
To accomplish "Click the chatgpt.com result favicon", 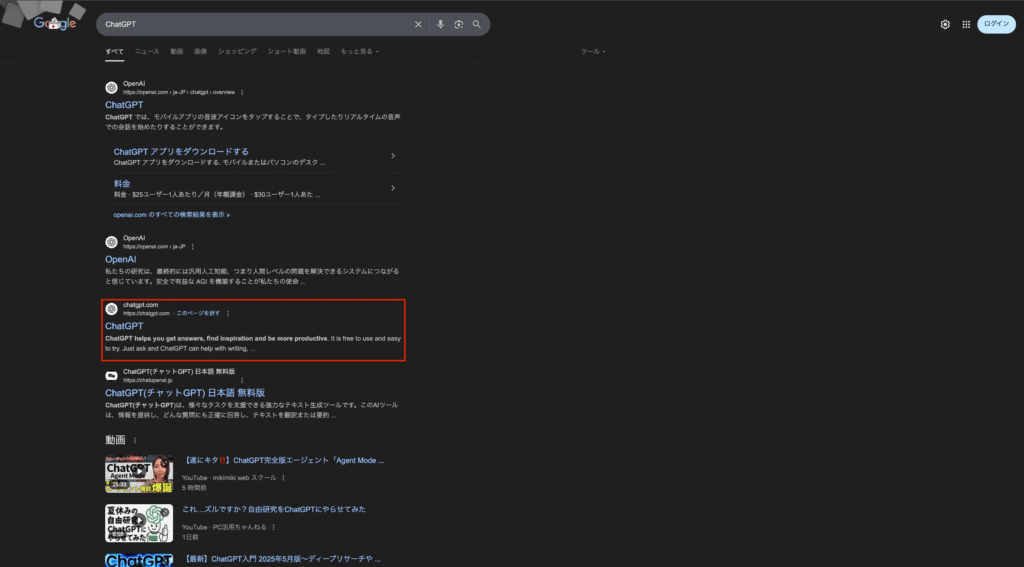I will pyautogui.click(x=112, y=309).
